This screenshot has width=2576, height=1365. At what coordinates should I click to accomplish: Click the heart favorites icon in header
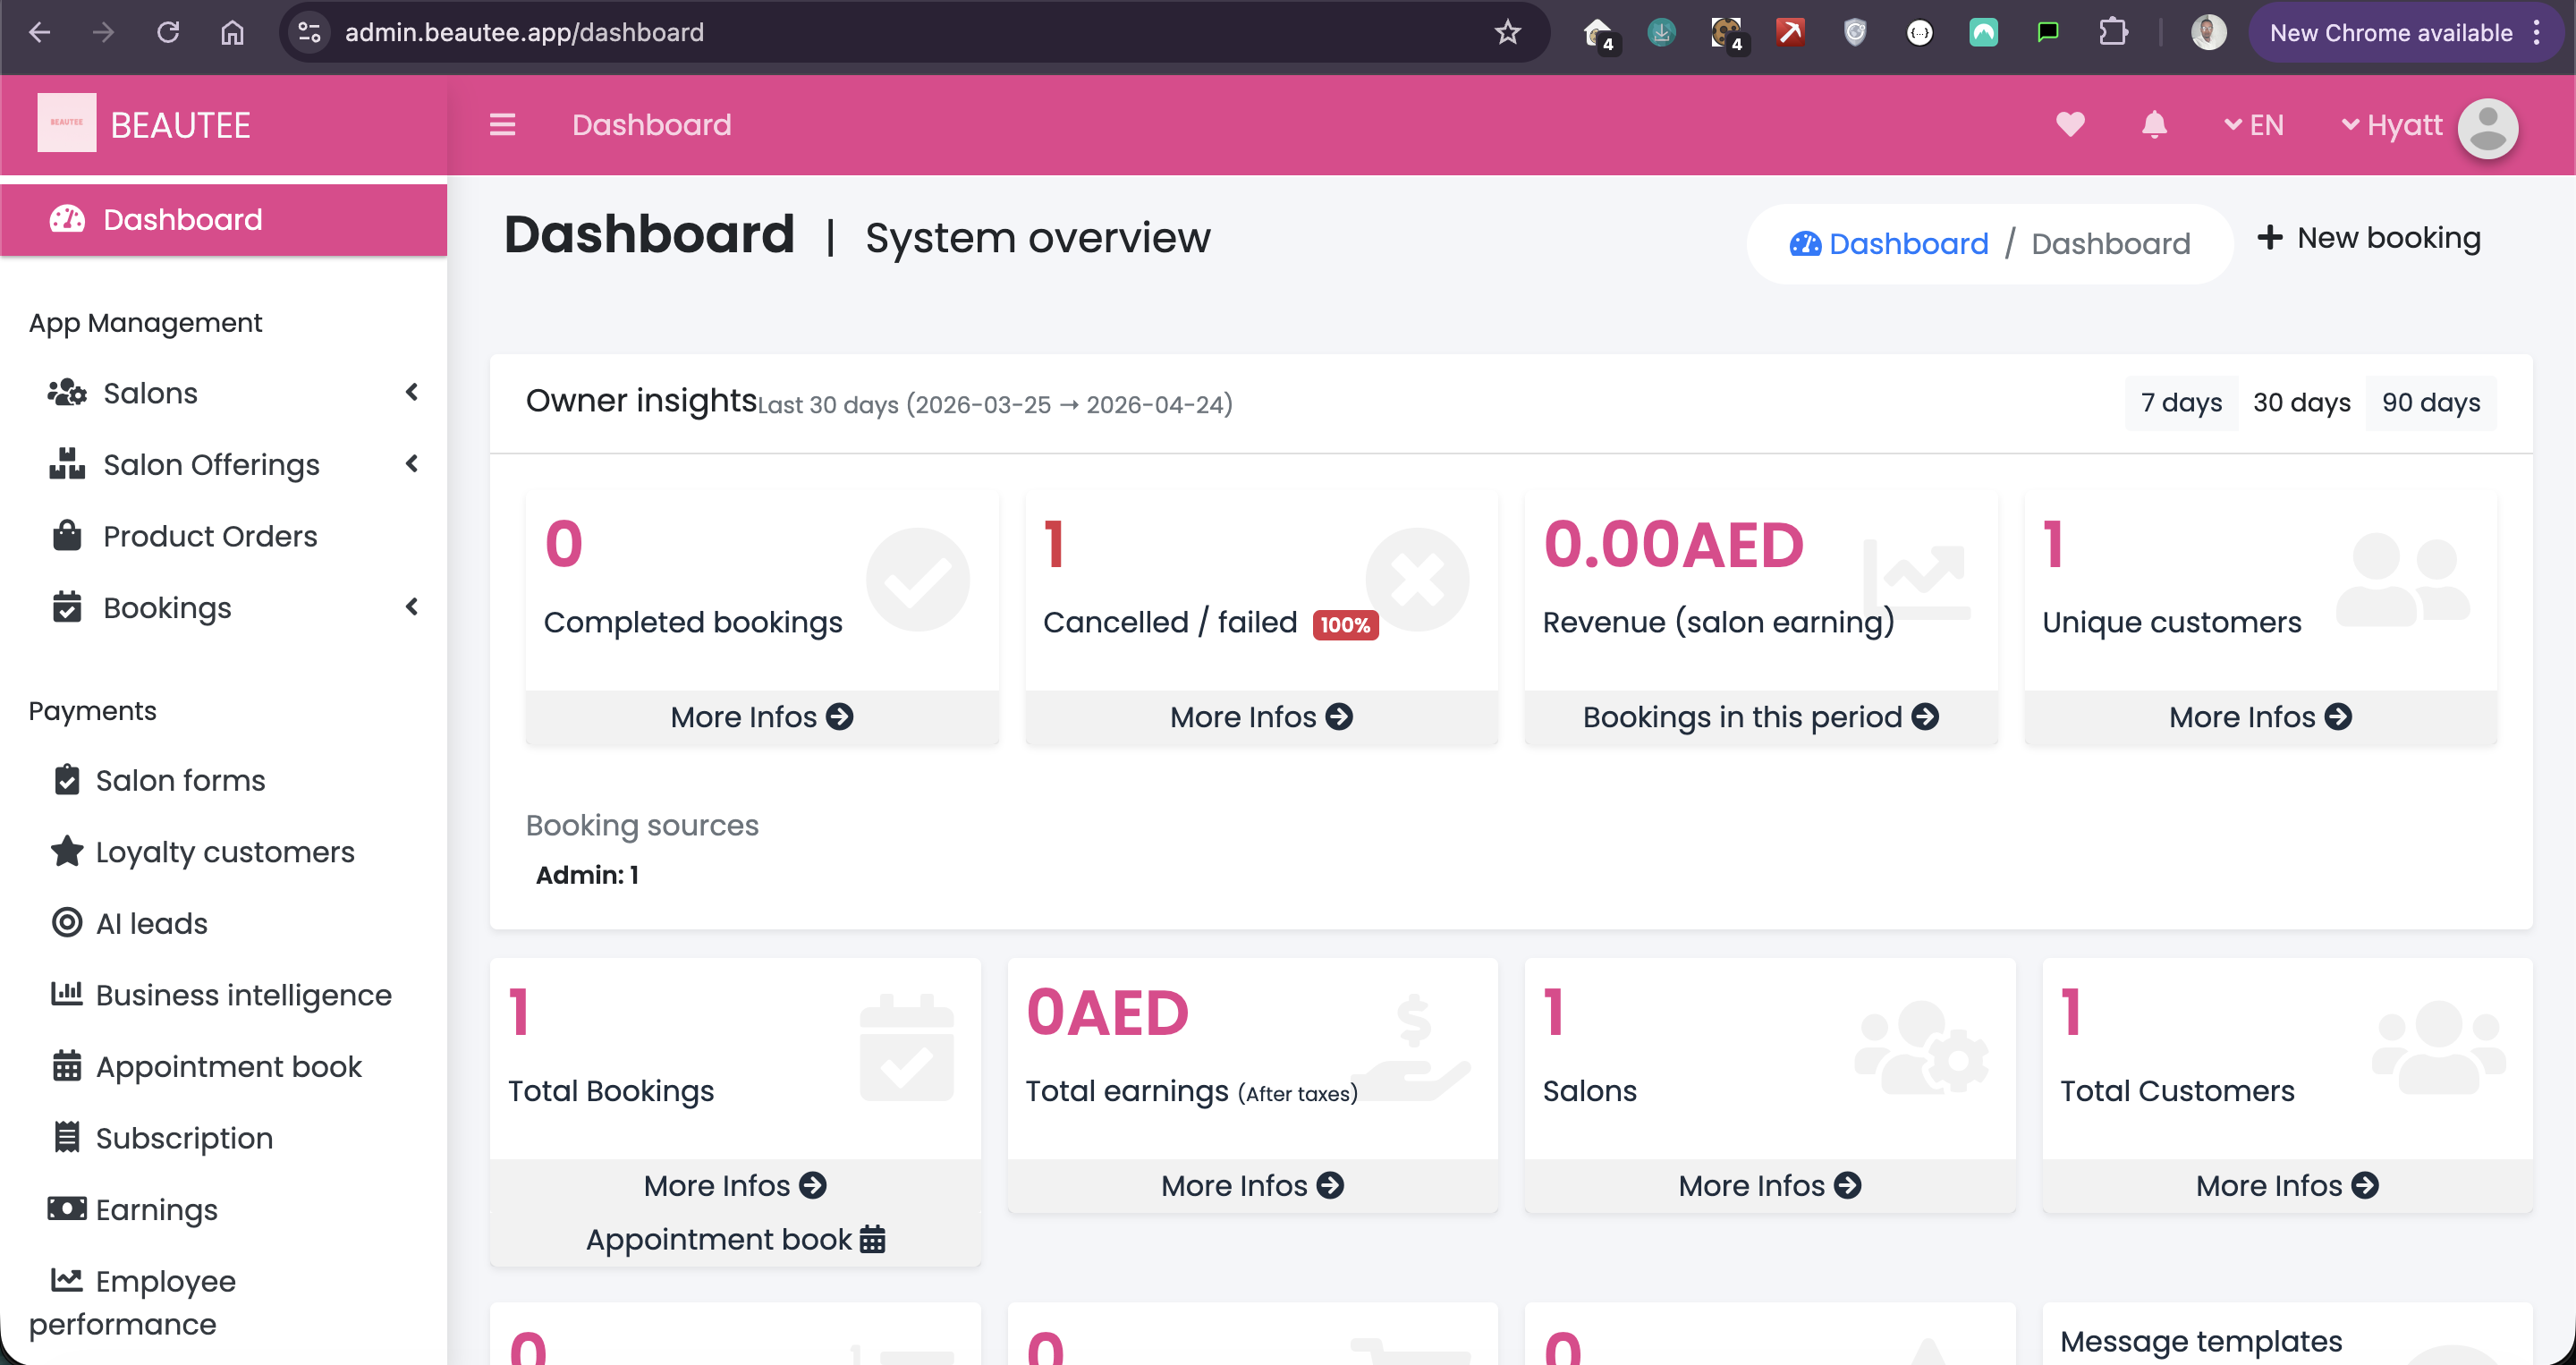click(x=2070, y=125)
